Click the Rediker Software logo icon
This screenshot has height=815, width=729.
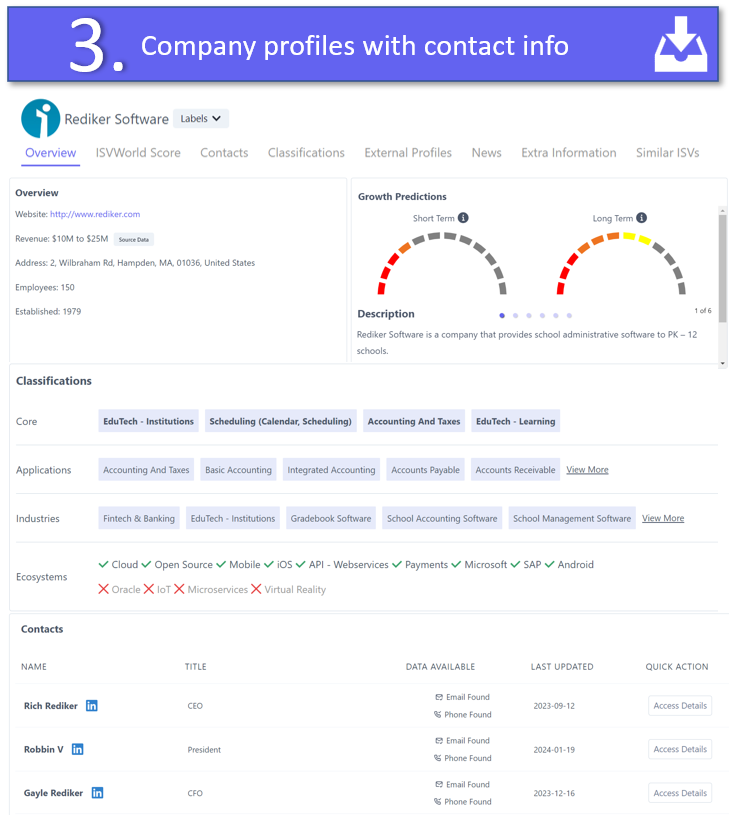pyautogui.click(x=41, y=119)
